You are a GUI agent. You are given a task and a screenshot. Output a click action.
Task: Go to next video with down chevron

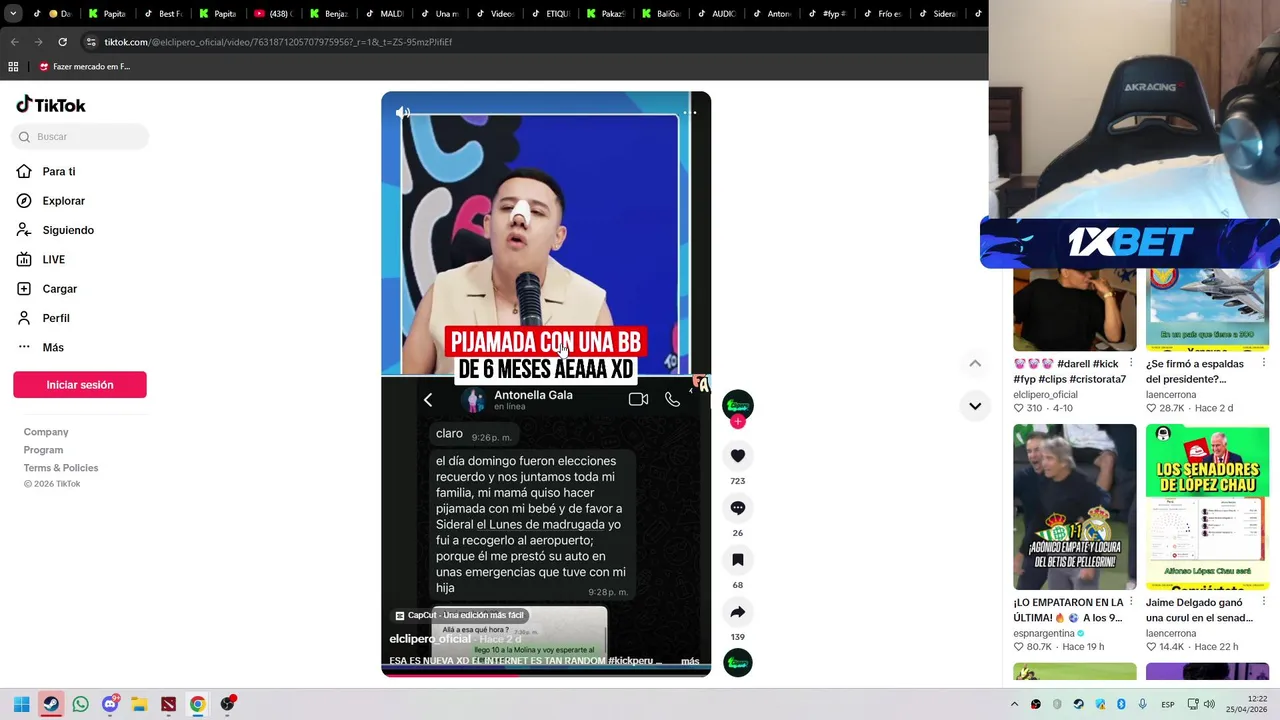point(975,406)
